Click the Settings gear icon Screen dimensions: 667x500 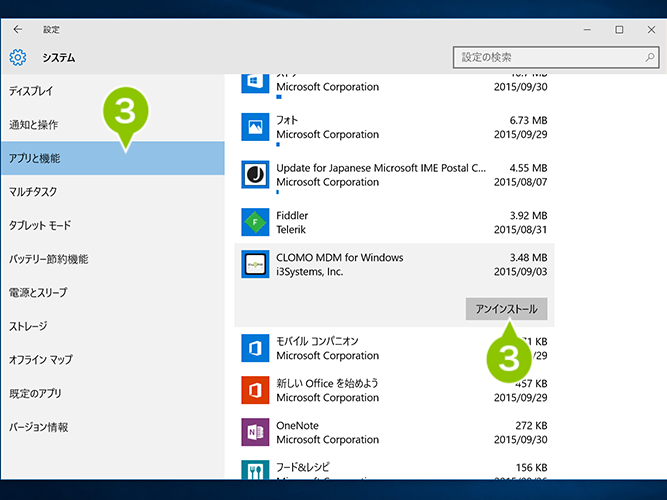point(17,57)
